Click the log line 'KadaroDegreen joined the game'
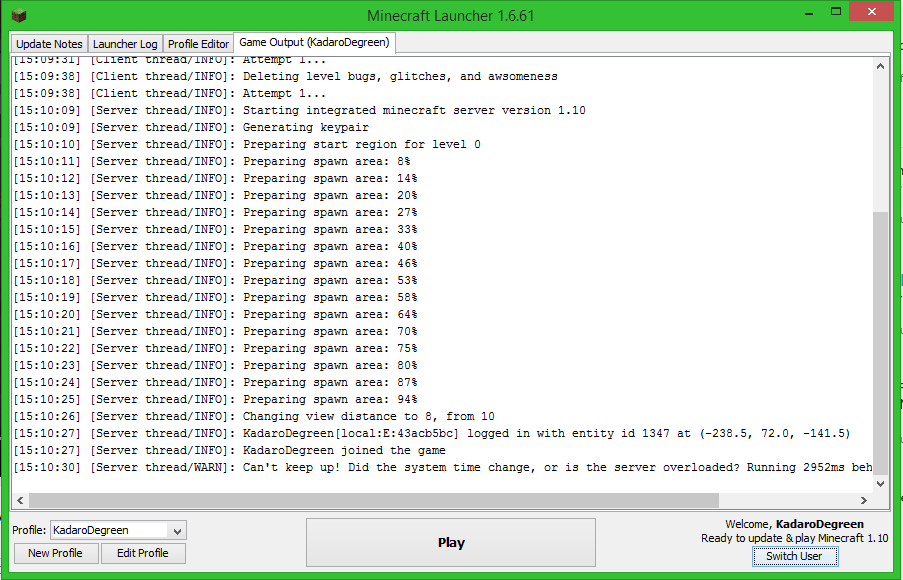Viewport: 903px width, 580px height. 230,450
